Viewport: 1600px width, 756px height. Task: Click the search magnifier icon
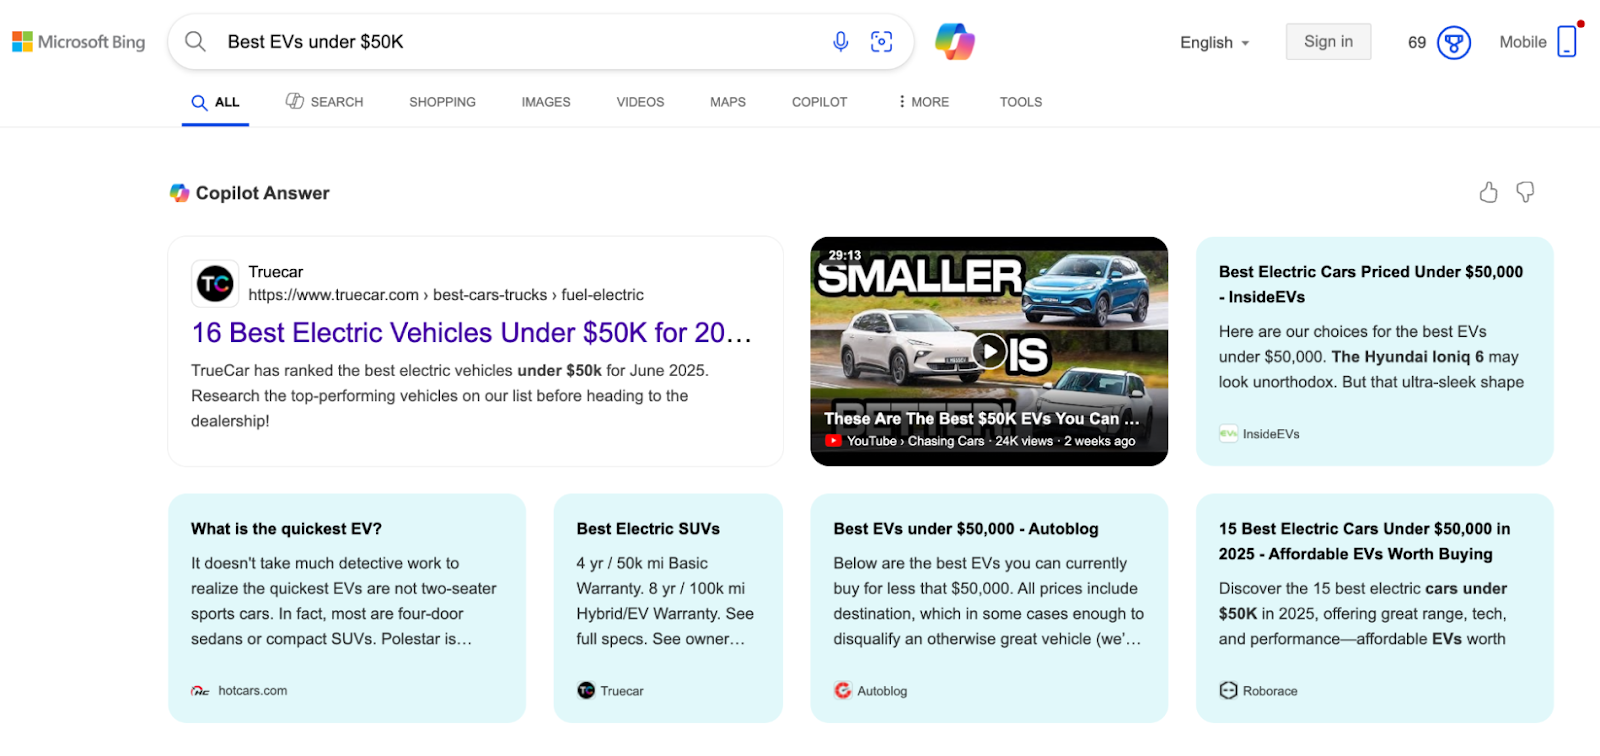(196, 41)
